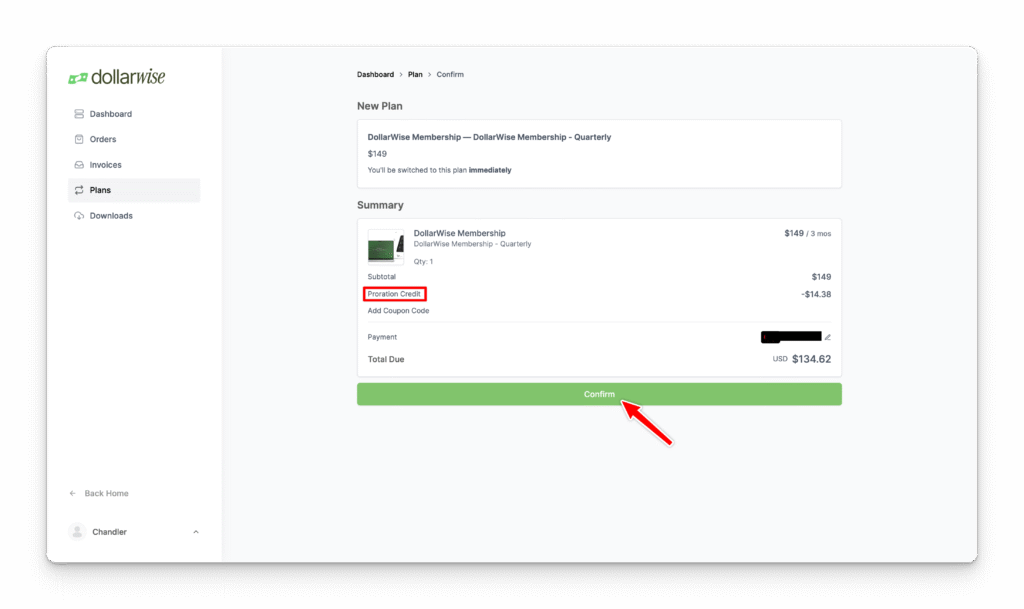Click the Qty: 1 text
This screenshot has height=609, width=1024.
pyautogui.click(x=423, y=261)
